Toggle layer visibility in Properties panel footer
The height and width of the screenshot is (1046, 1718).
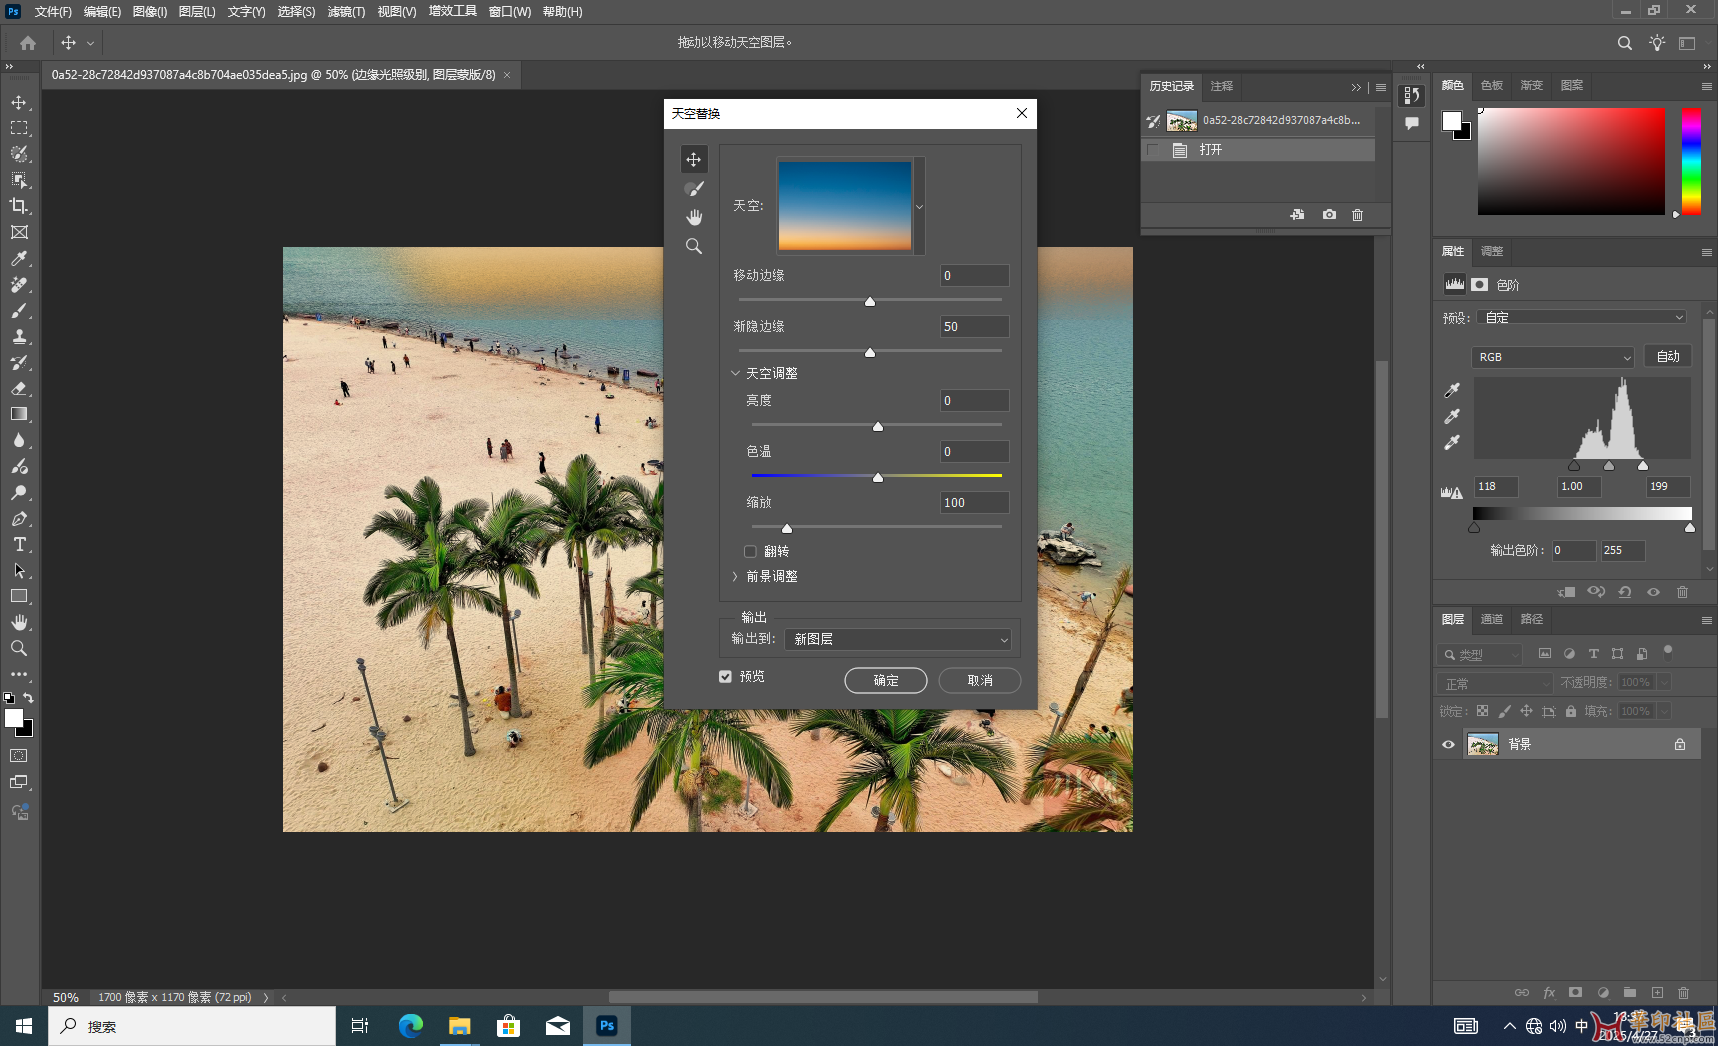pyautogui.click(x=1653, y=592)
